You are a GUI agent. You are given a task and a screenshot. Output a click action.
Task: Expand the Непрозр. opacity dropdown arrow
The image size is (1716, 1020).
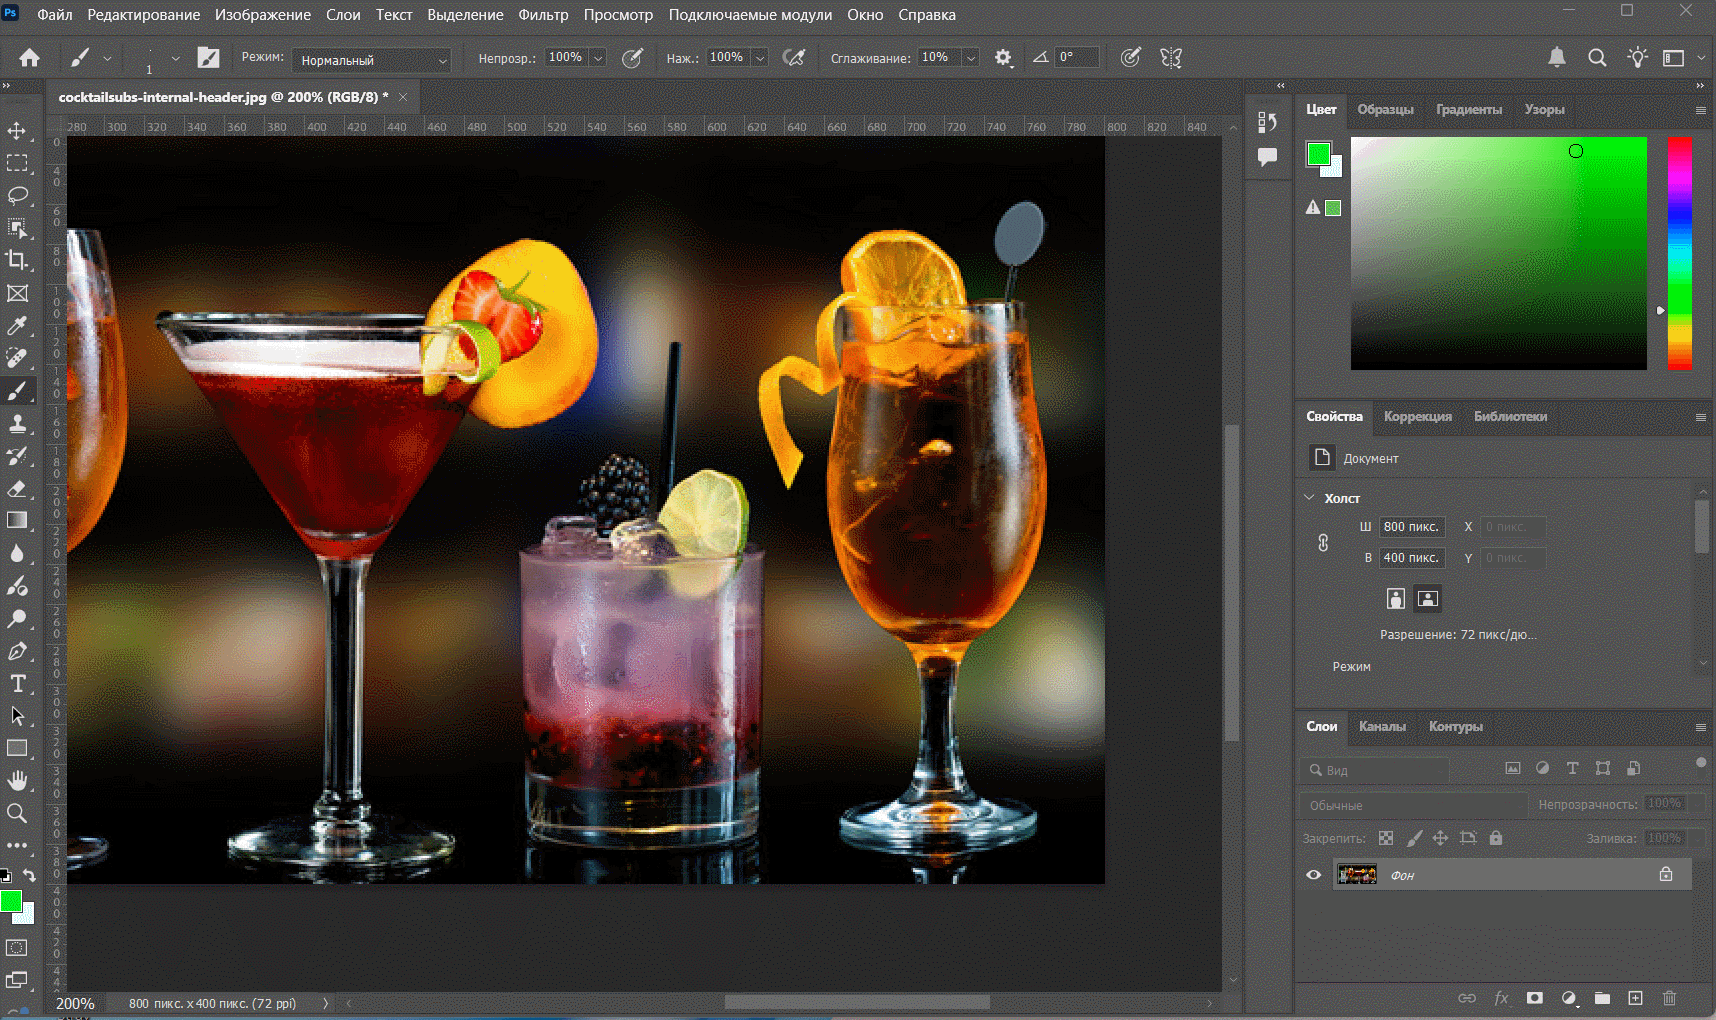[598, 58]
